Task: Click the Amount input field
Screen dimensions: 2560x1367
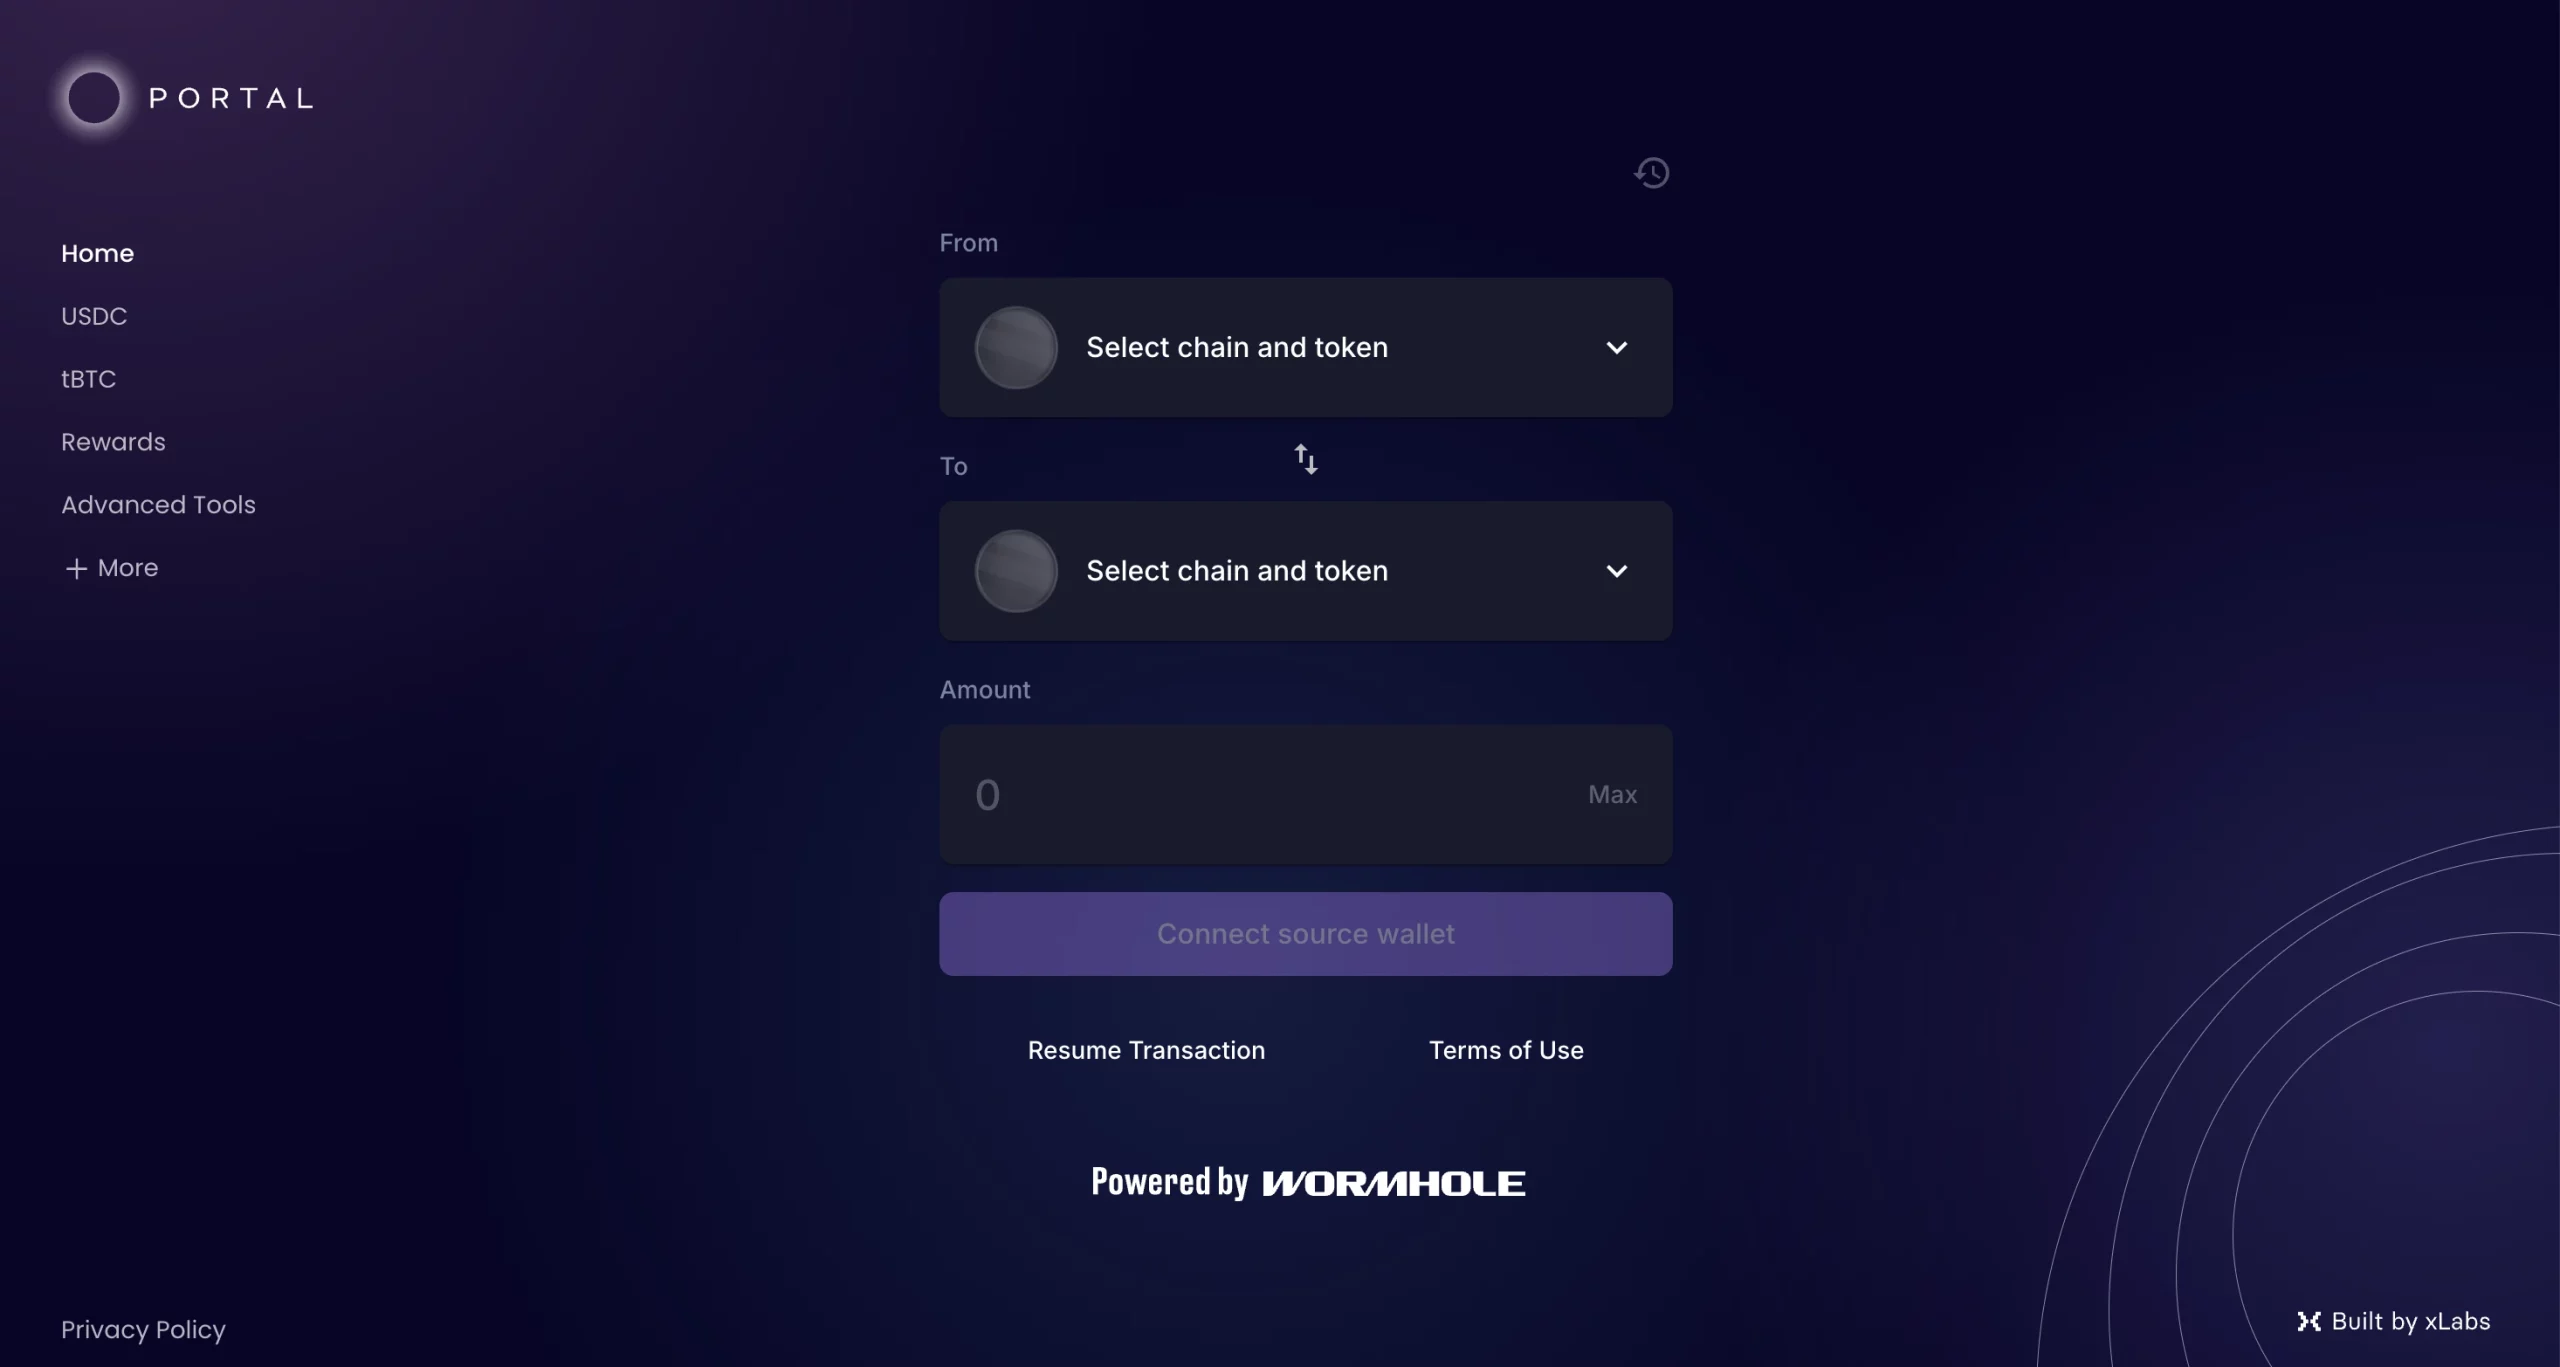Action: [1306, 794]
